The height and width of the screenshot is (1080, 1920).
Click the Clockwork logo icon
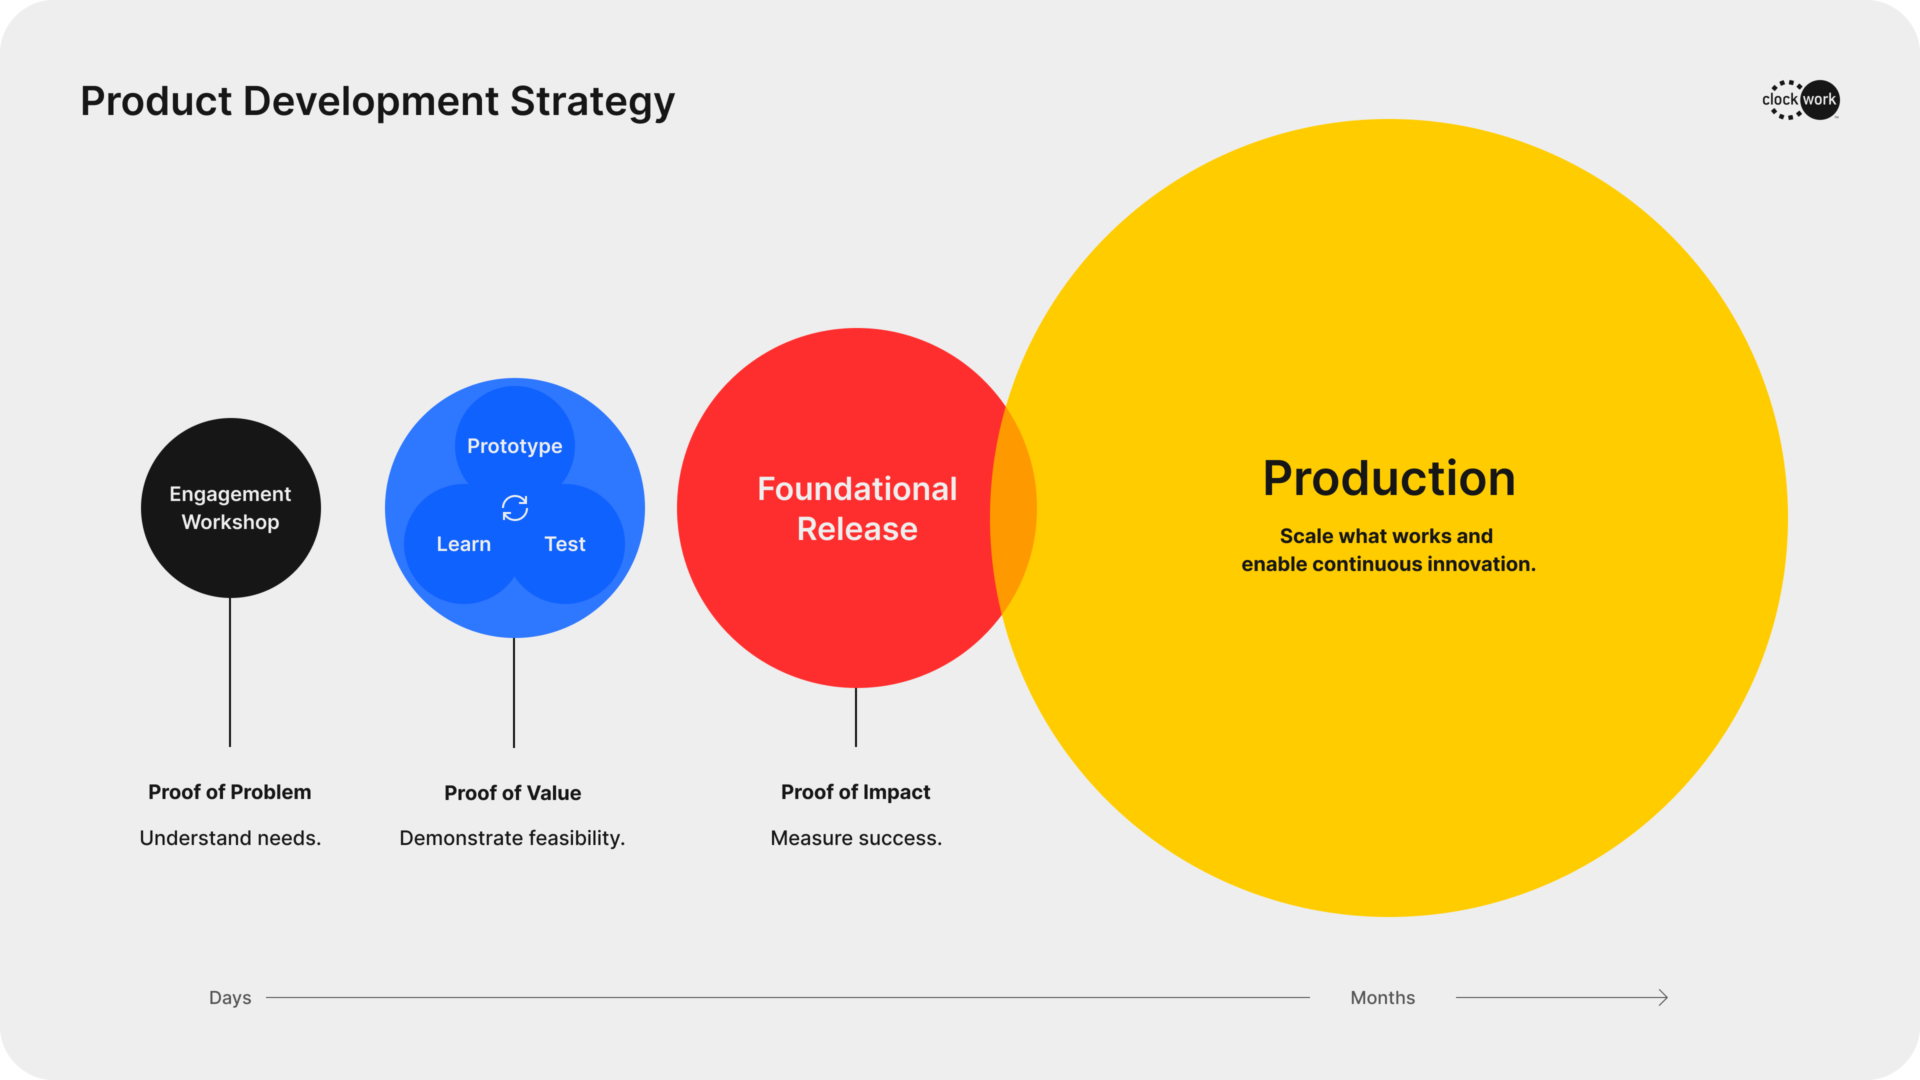tap(1800, 100)
